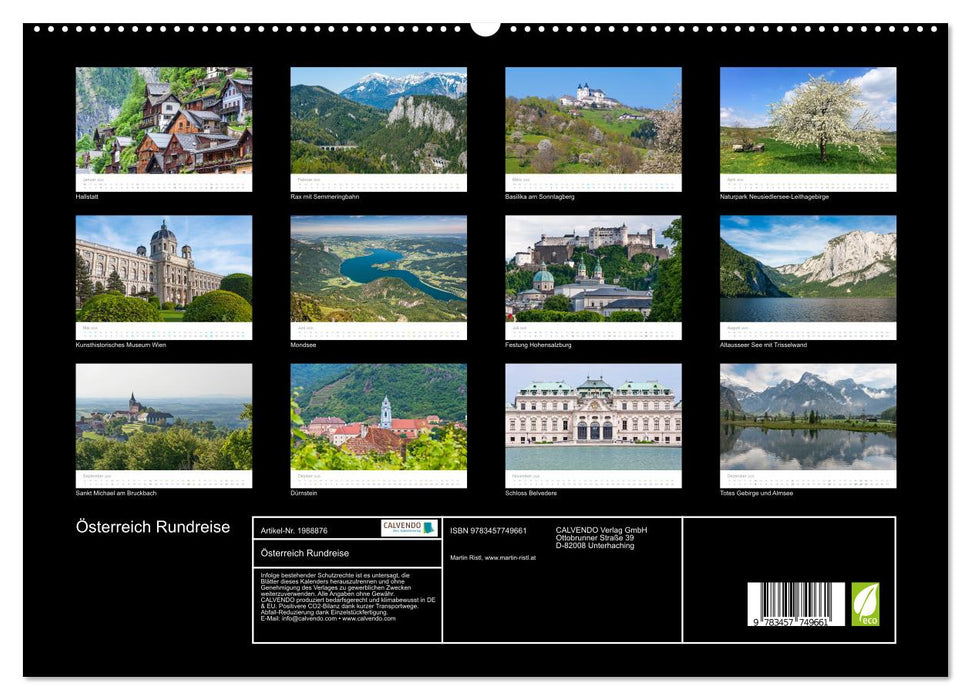Select the Basilika am Sonntagberg thumbnail

[x=593, y=122]
